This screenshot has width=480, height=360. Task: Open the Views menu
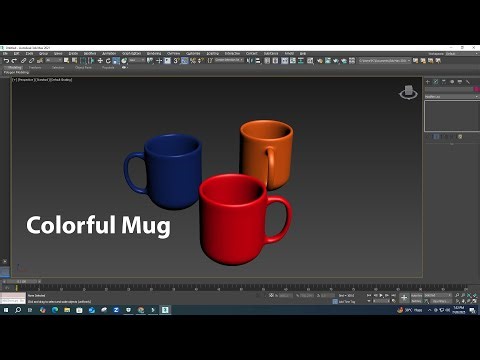[x=58, y=54]
